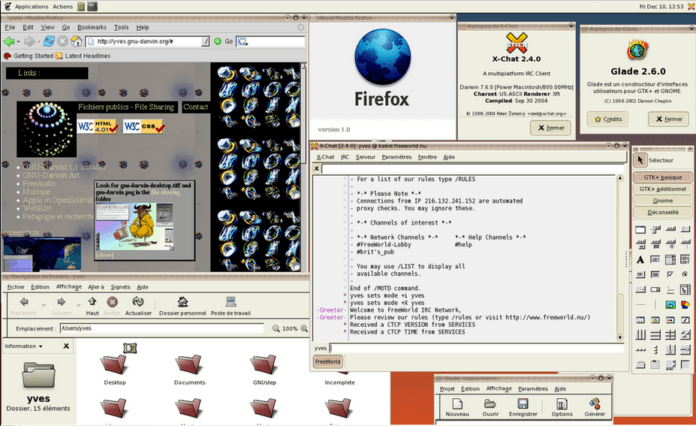
Task: Select GTK+ additionnel palette group
Action: [663, 189]
